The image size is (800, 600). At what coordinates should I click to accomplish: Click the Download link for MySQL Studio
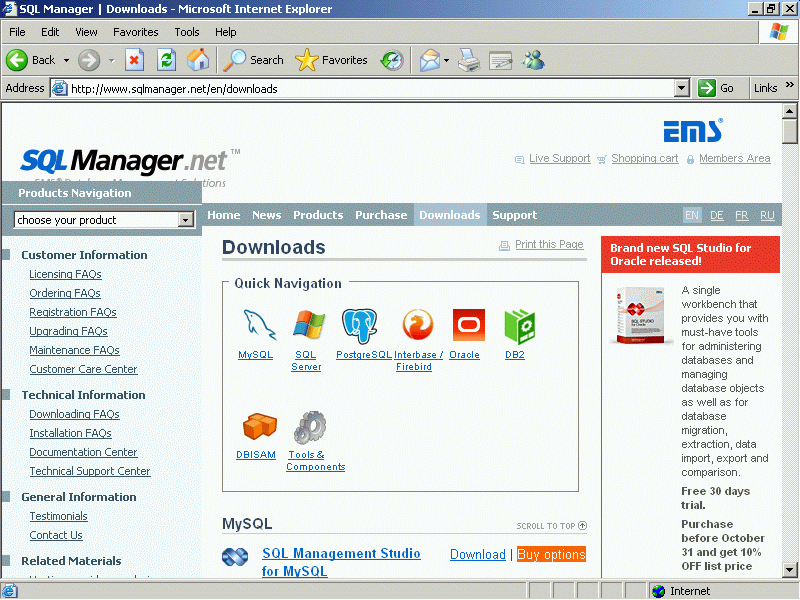coord(478,555)
